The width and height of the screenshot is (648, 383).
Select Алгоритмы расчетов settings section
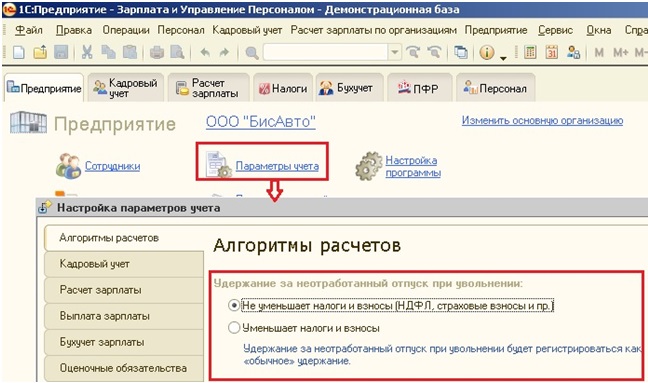coord(124,238)
